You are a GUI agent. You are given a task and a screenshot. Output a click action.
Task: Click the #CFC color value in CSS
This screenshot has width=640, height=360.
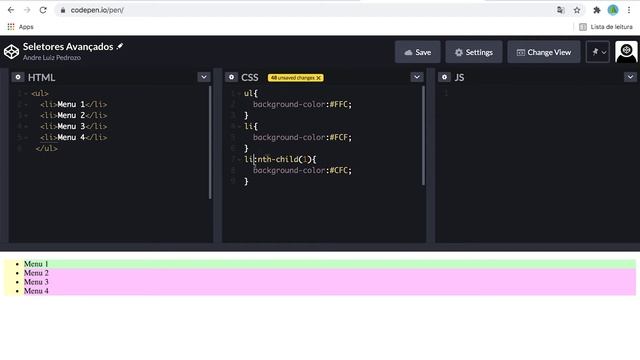pos(339,171)
